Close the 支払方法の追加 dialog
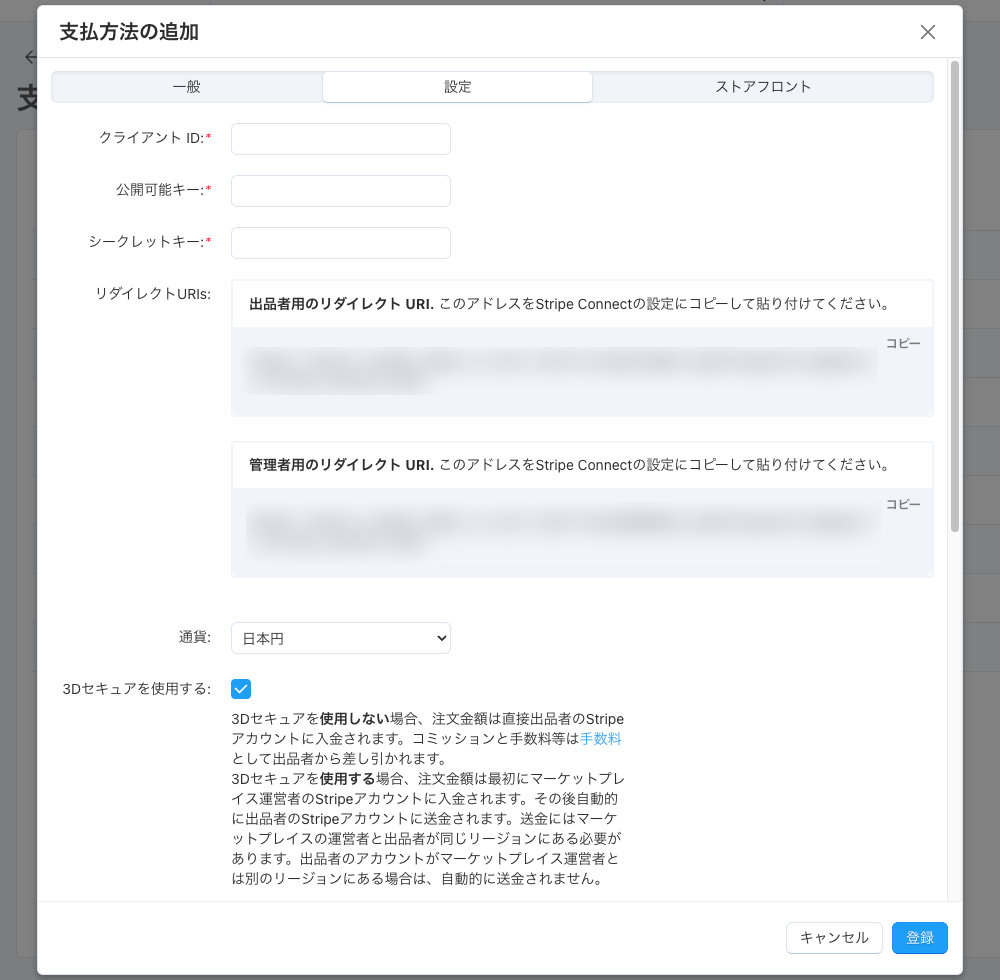Image resolution: width=1000 pixels, height=980 pixels. coord(927,32)
